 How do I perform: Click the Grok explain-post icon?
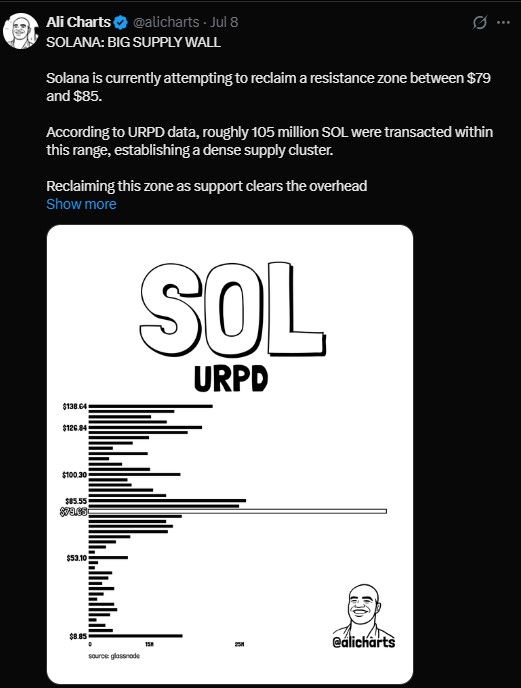coord(479,22)
